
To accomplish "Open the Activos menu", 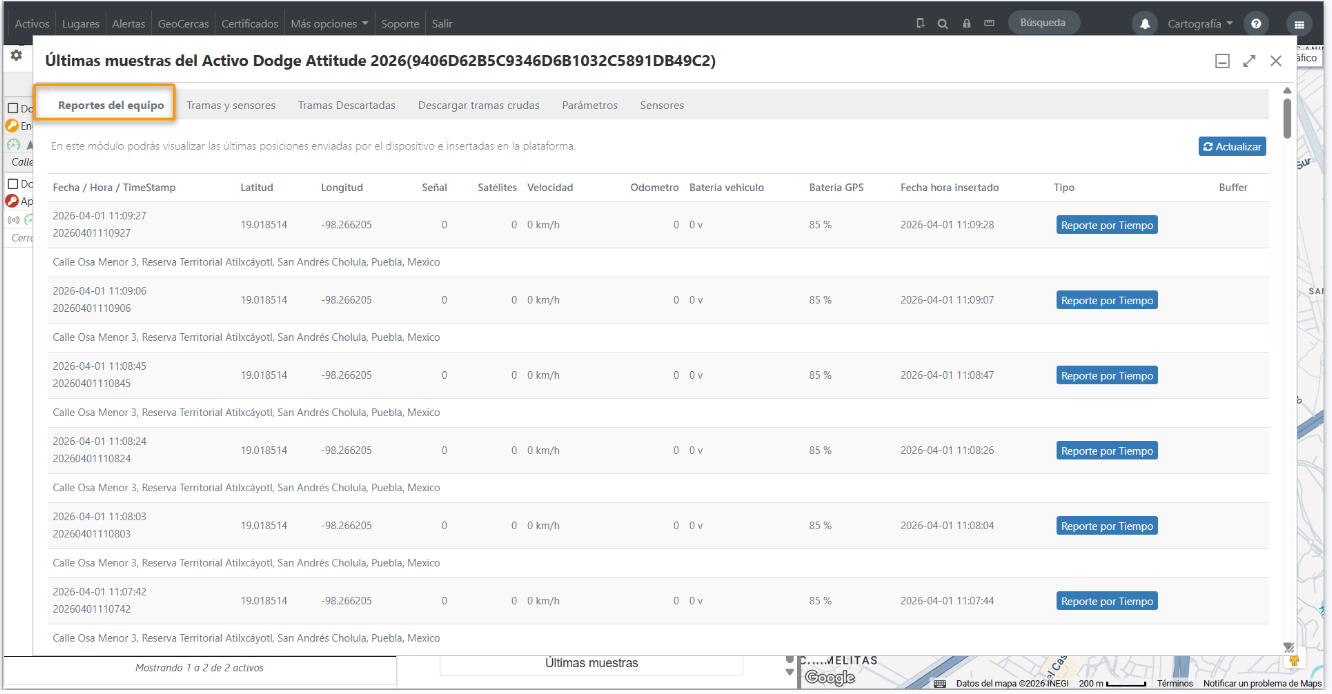I will coord(32,24).
